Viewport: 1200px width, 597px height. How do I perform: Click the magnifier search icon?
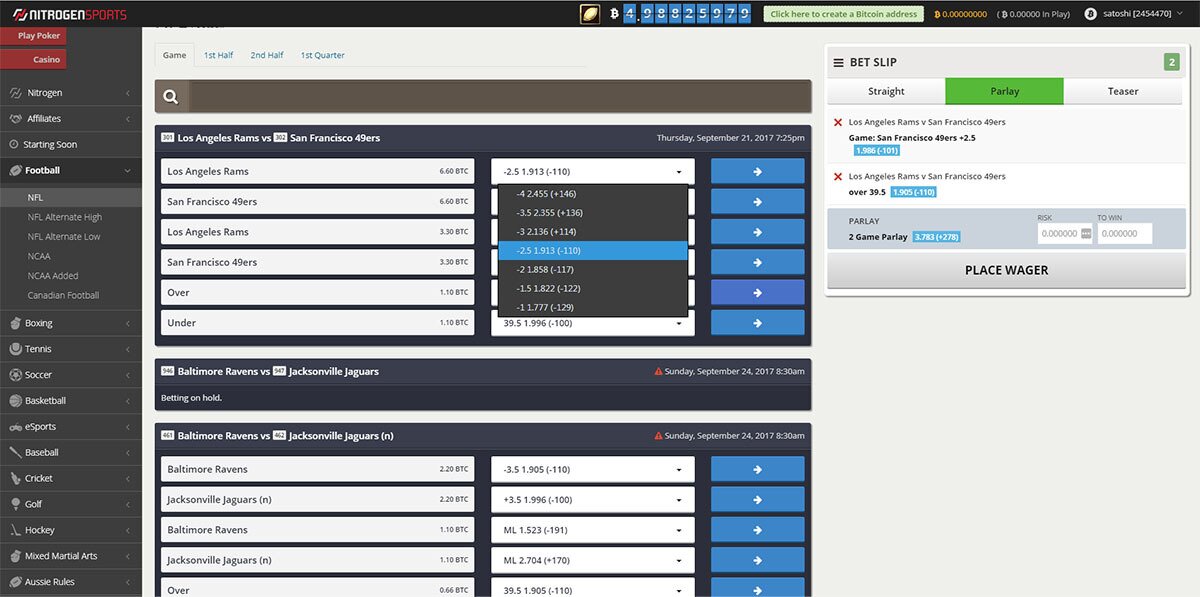[x=171, y=97]
